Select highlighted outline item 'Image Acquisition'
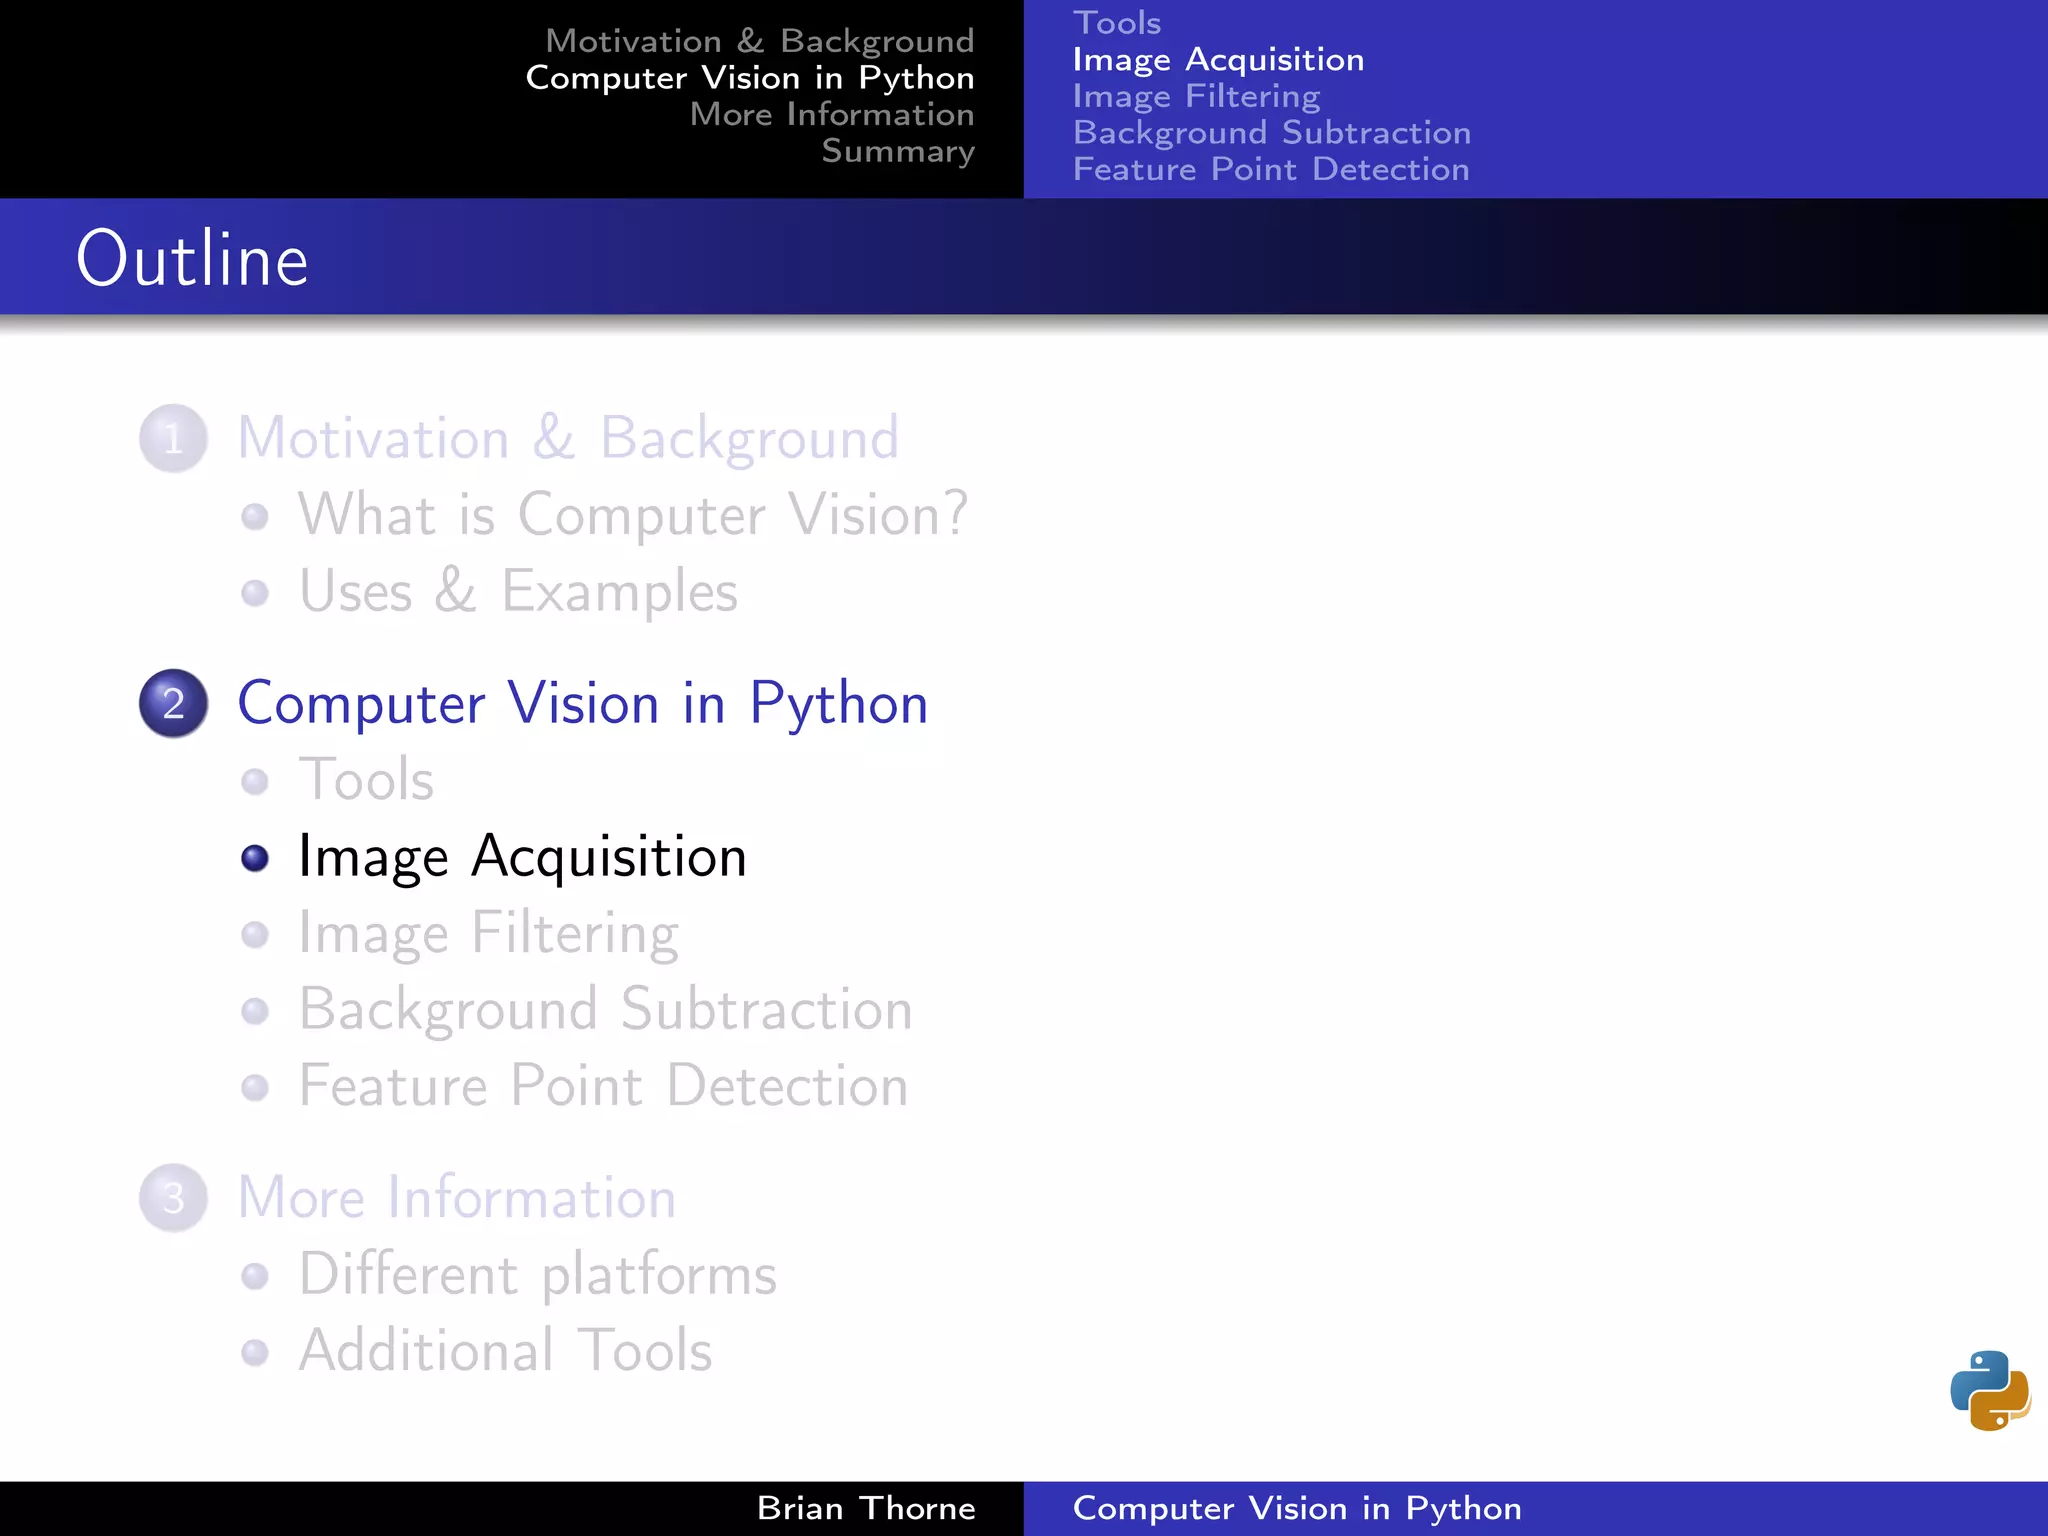The width and height of the screenshot is (2048, 1536). pos(522,857)
